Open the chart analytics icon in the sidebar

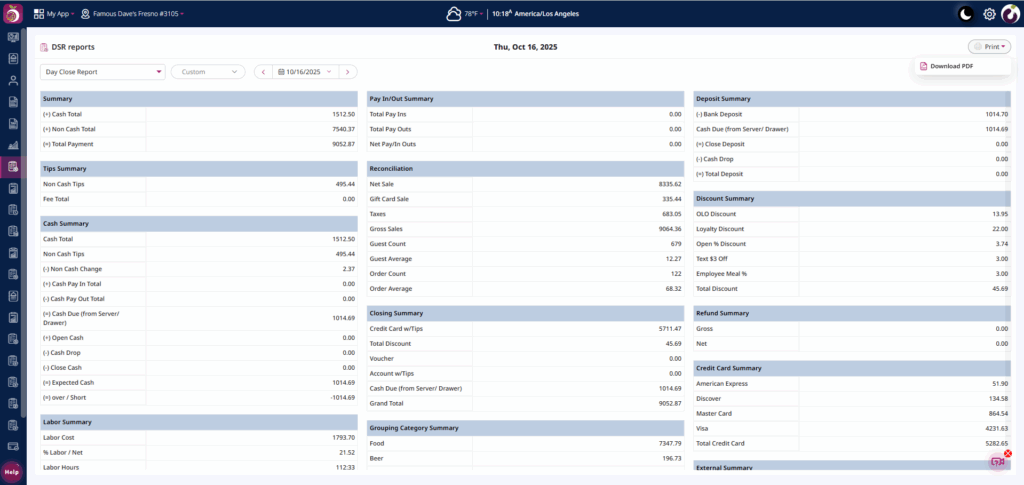[13, 145]
